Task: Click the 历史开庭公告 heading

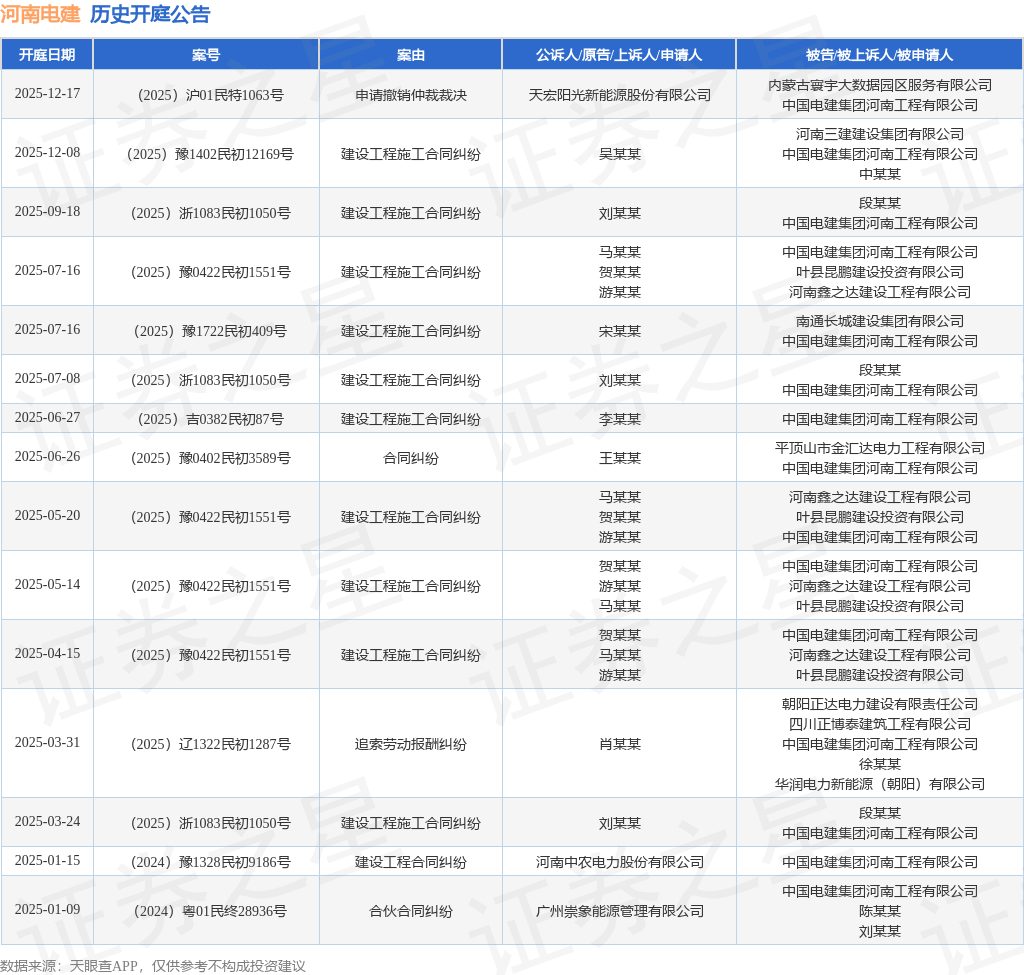Action: click(x=150, y=14)
